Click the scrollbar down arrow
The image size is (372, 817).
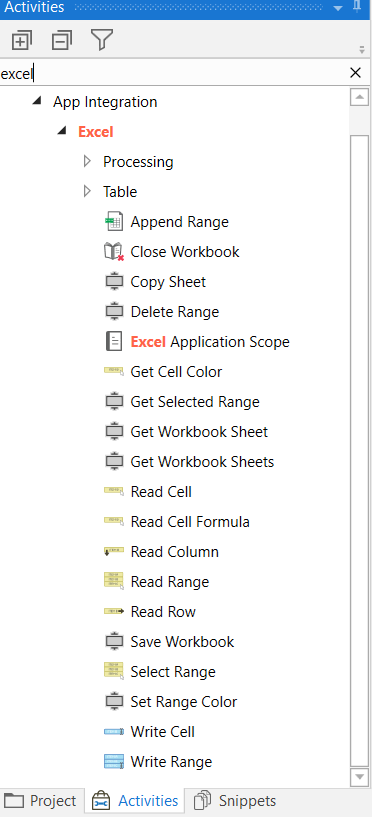359,777
